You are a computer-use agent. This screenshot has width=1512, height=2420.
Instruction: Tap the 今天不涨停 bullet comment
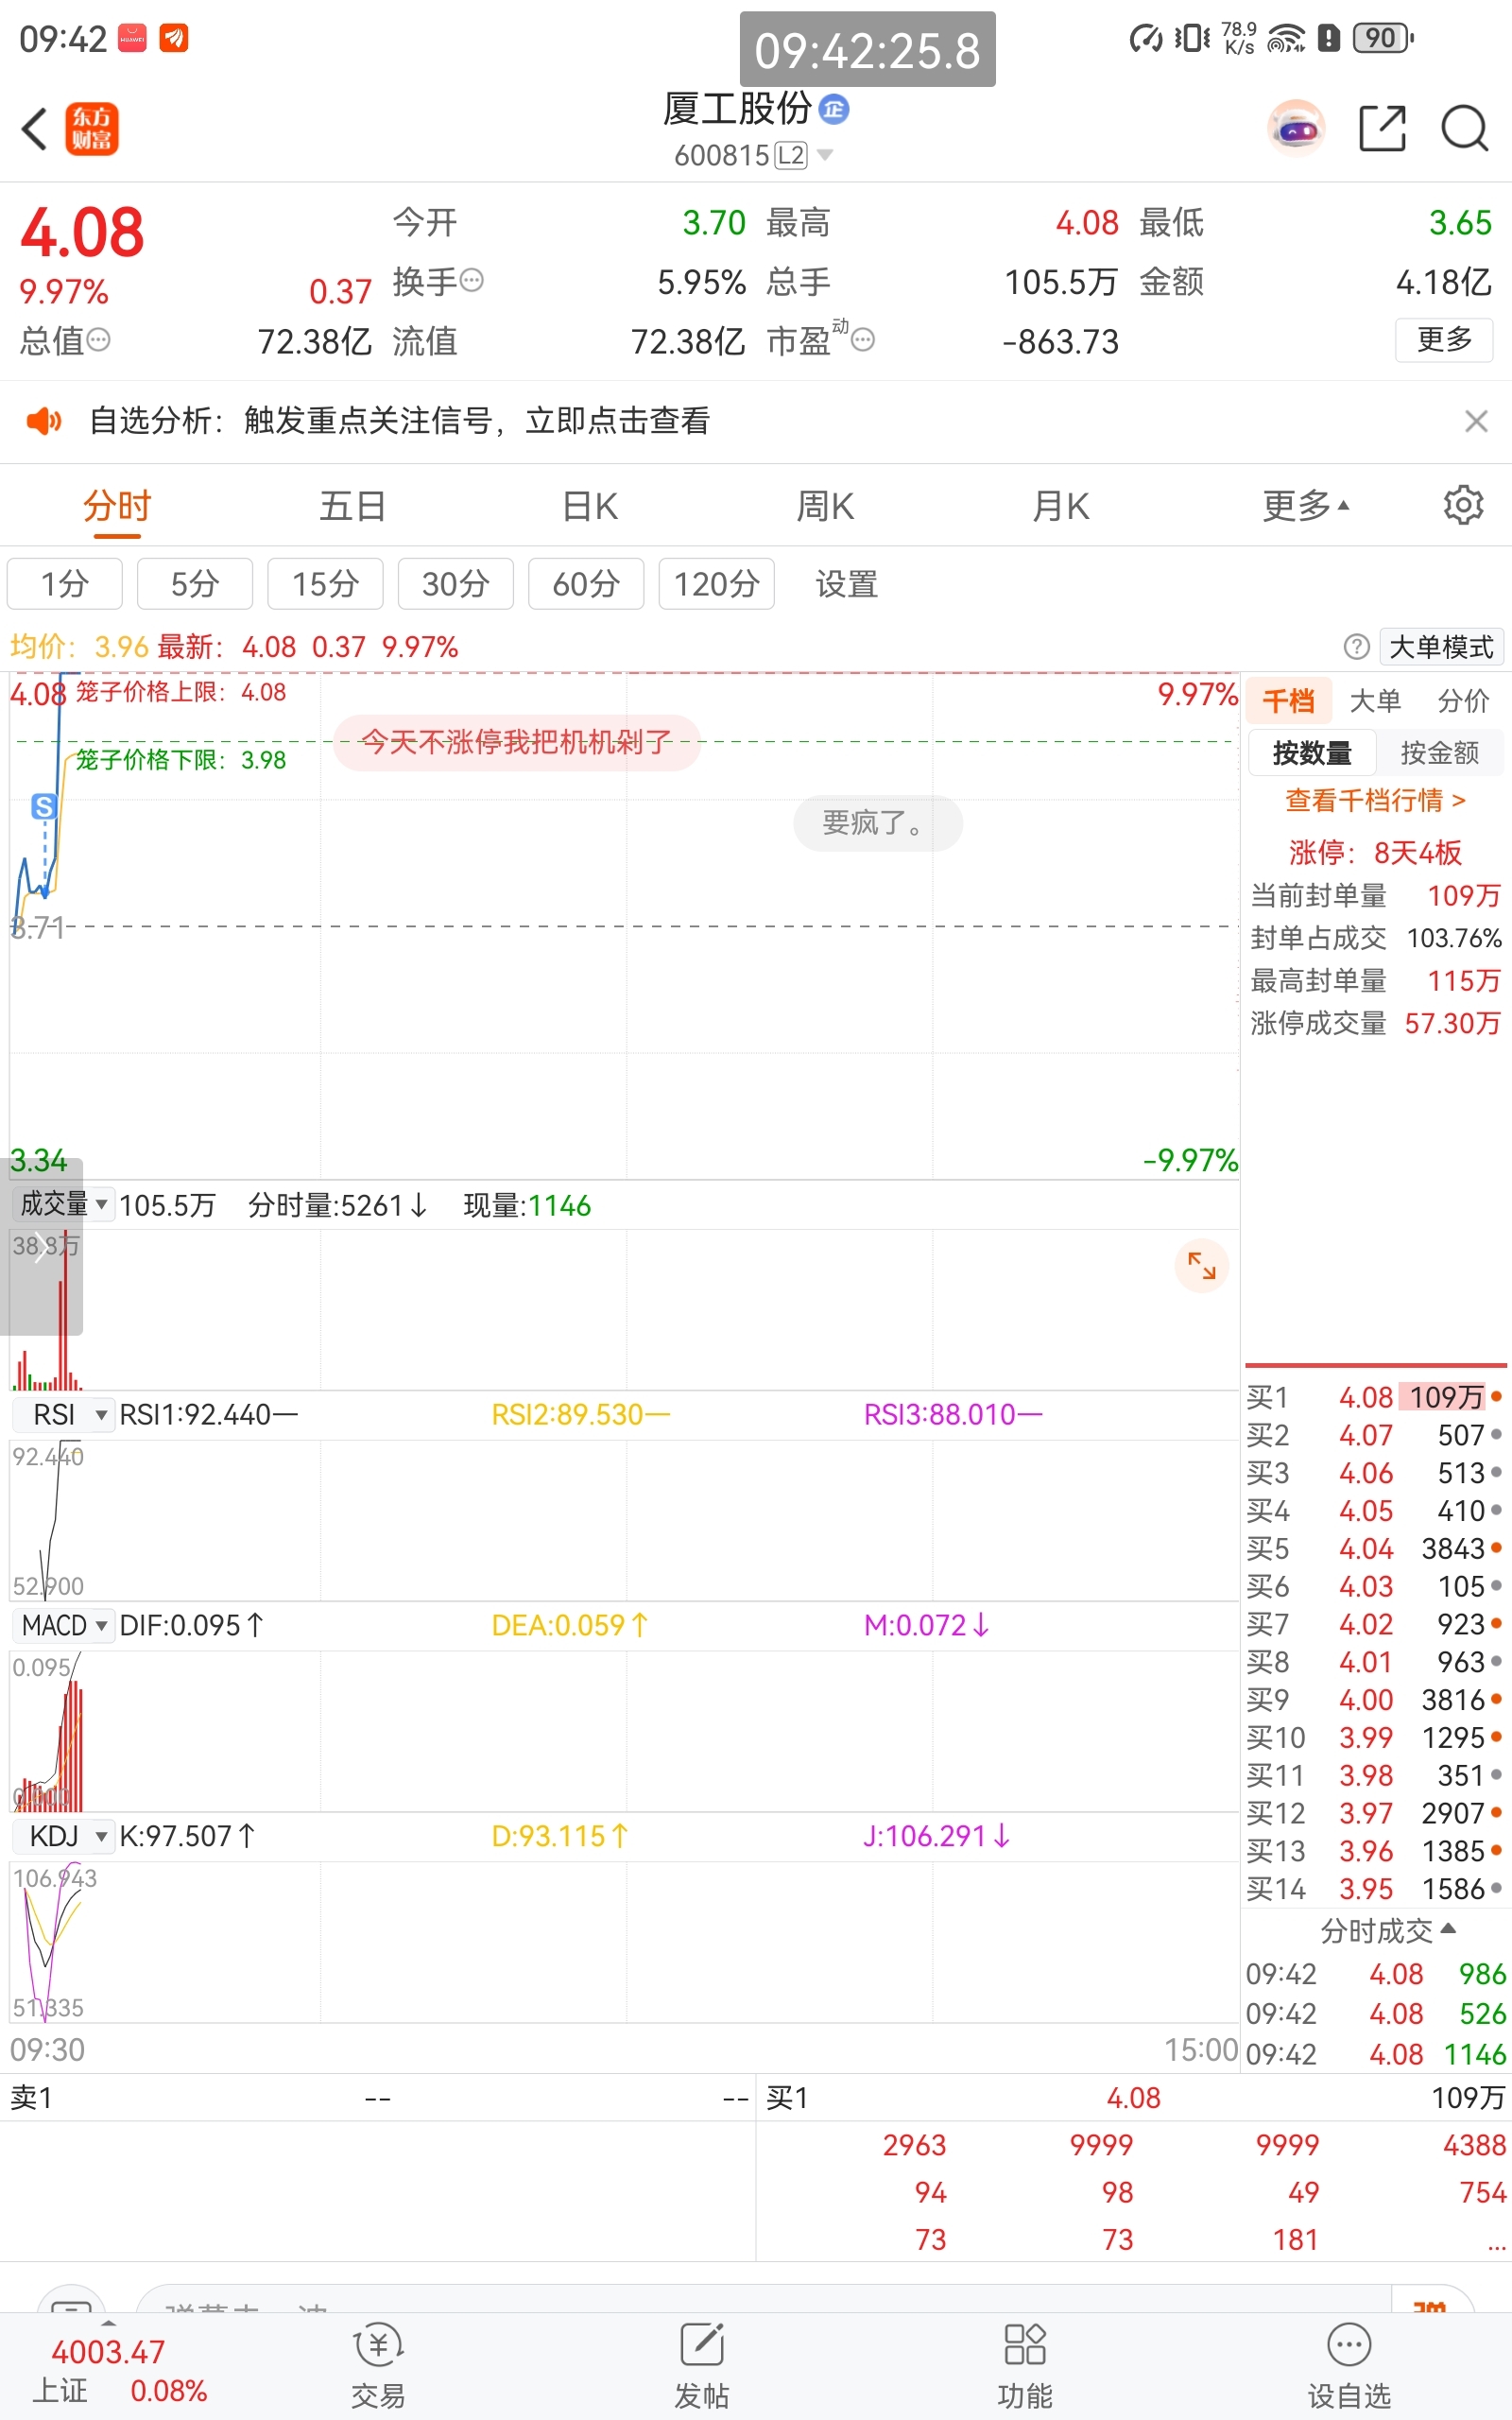tap(516, 741)
